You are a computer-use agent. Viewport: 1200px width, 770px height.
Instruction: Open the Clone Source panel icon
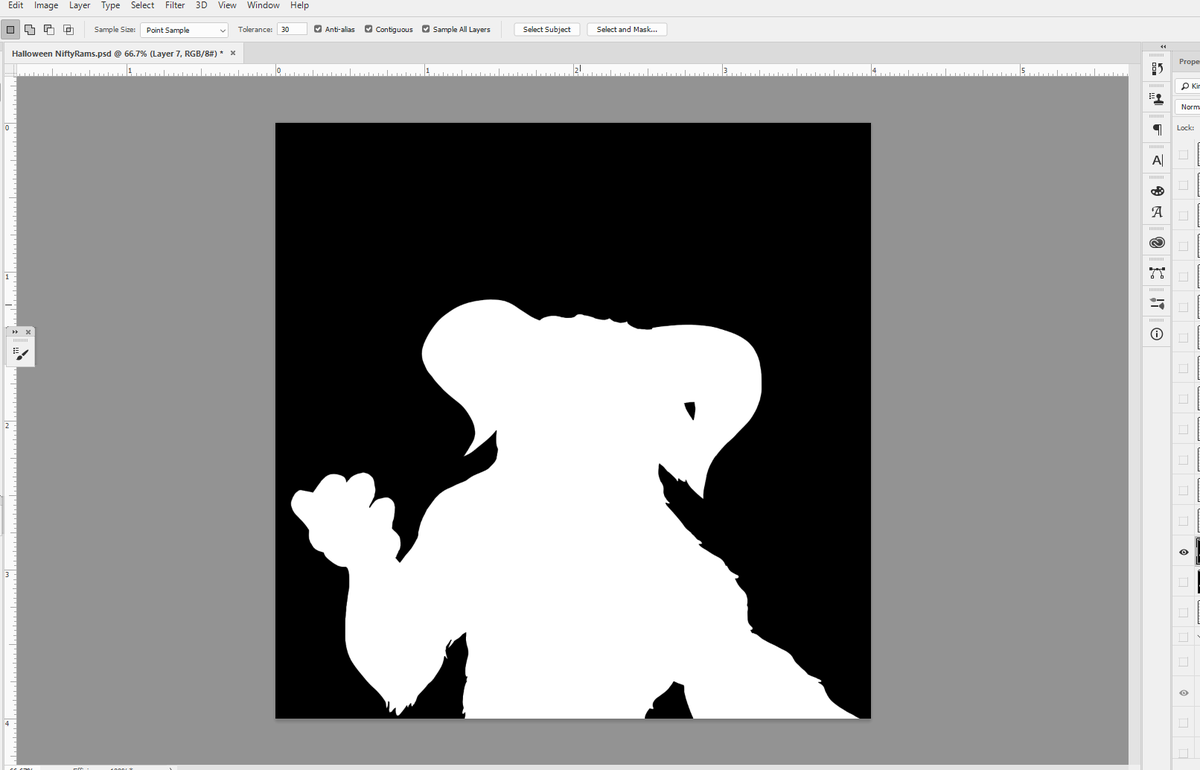[x=1156, y=96]
